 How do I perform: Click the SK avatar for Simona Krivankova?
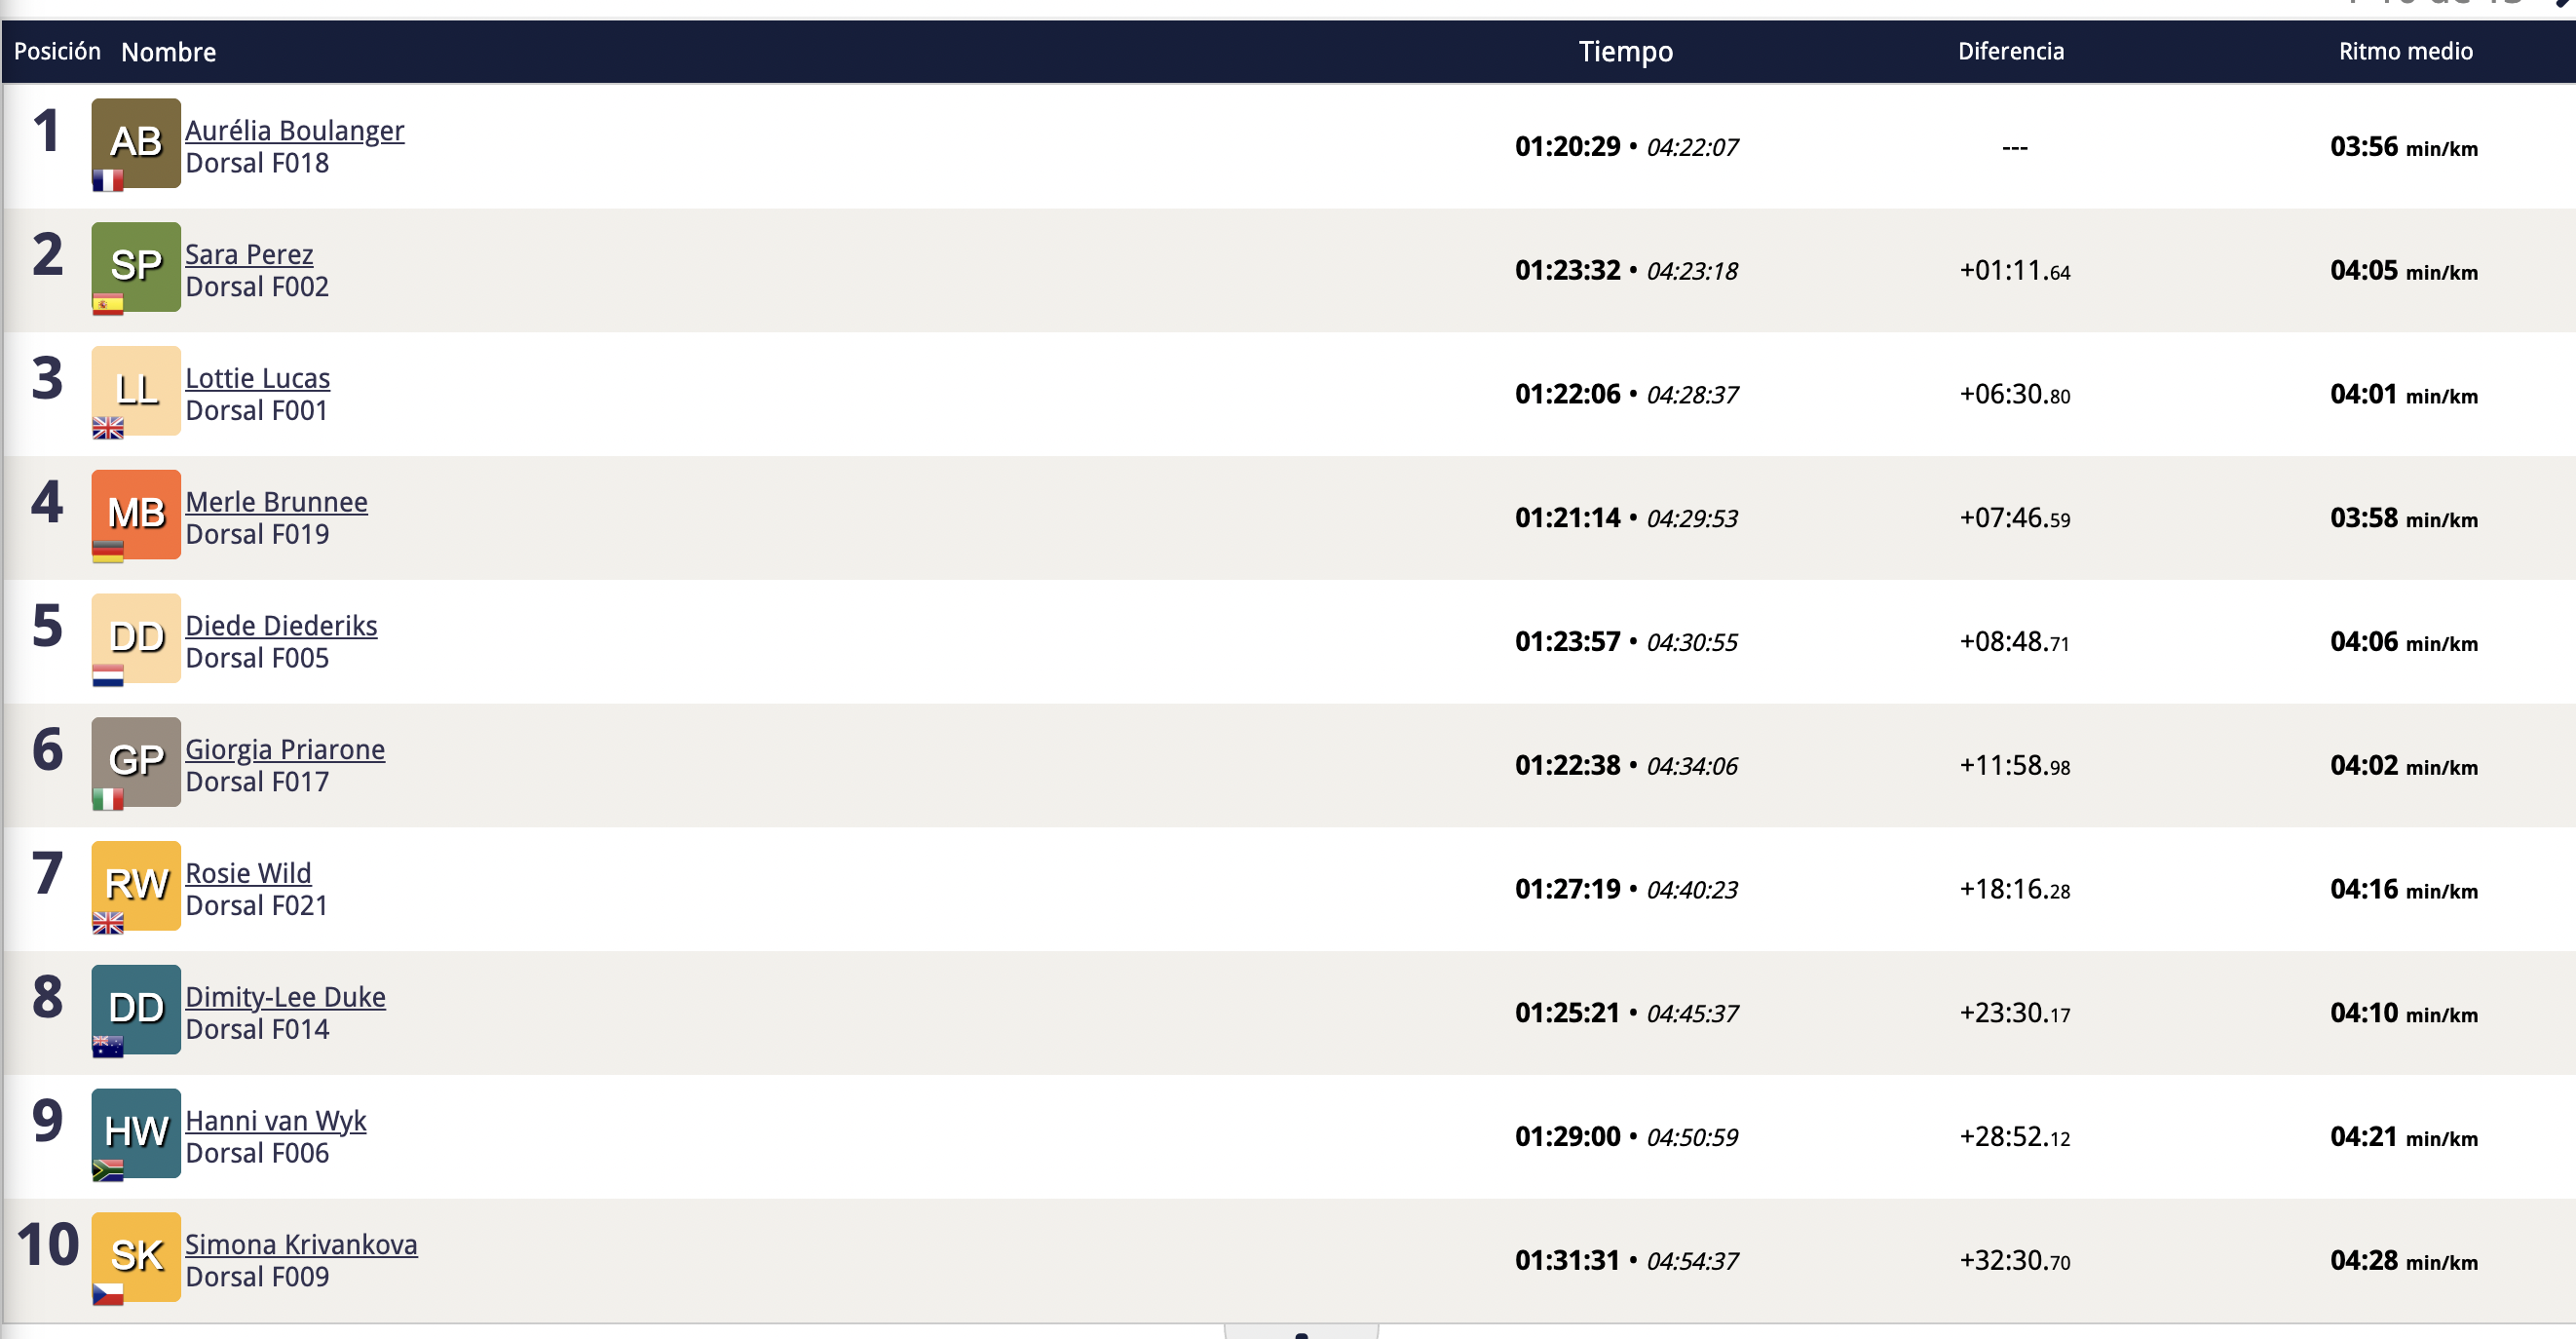point(136,1258)
